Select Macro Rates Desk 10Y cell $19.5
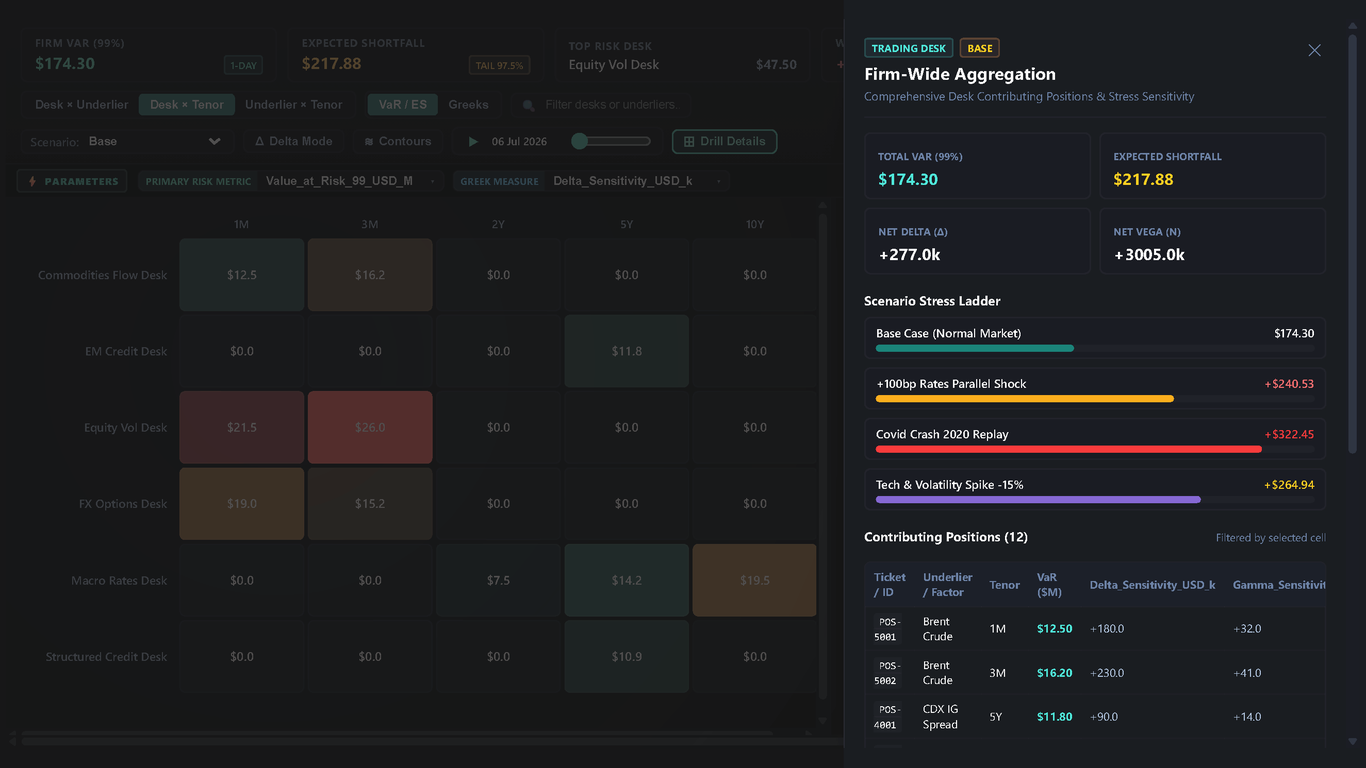Viewport: 1366px width, 768px height. [x=755, y=580]
